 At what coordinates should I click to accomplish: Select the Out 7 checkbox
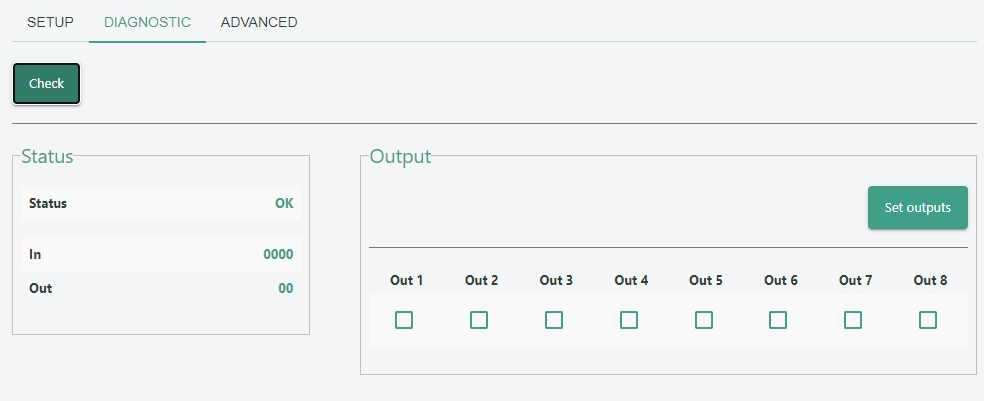(x=853, y=320)
